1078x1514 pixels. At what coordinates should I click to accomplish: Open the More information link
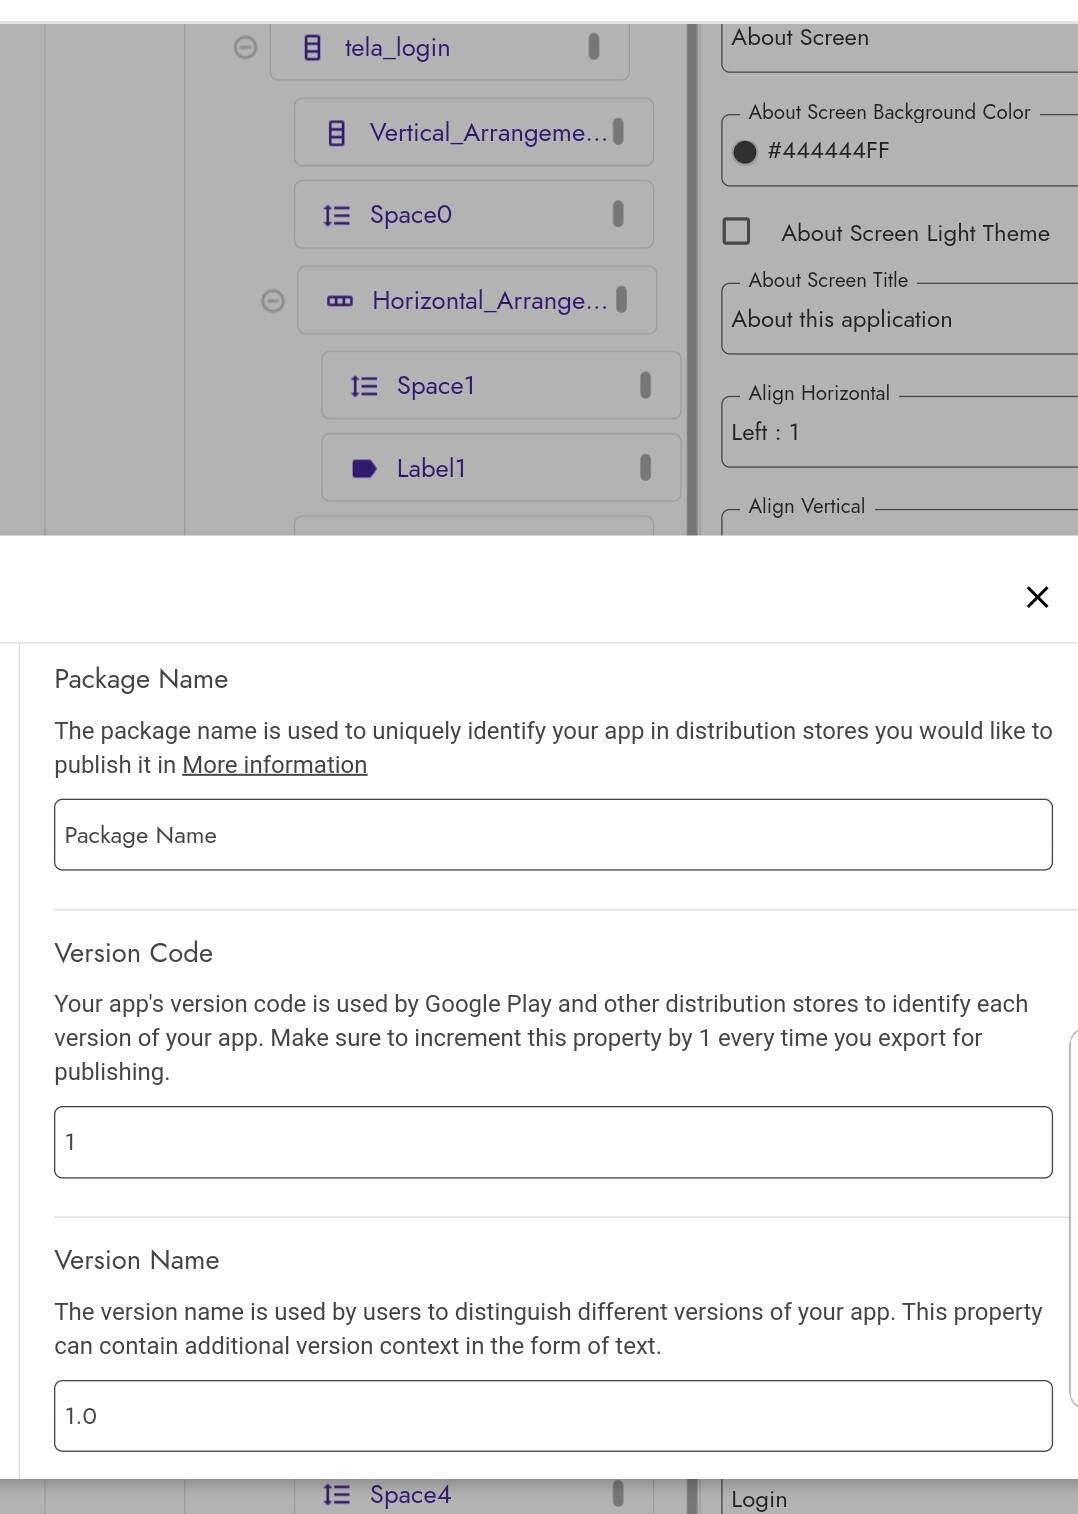pyautogui.click(x=274, y=765)
